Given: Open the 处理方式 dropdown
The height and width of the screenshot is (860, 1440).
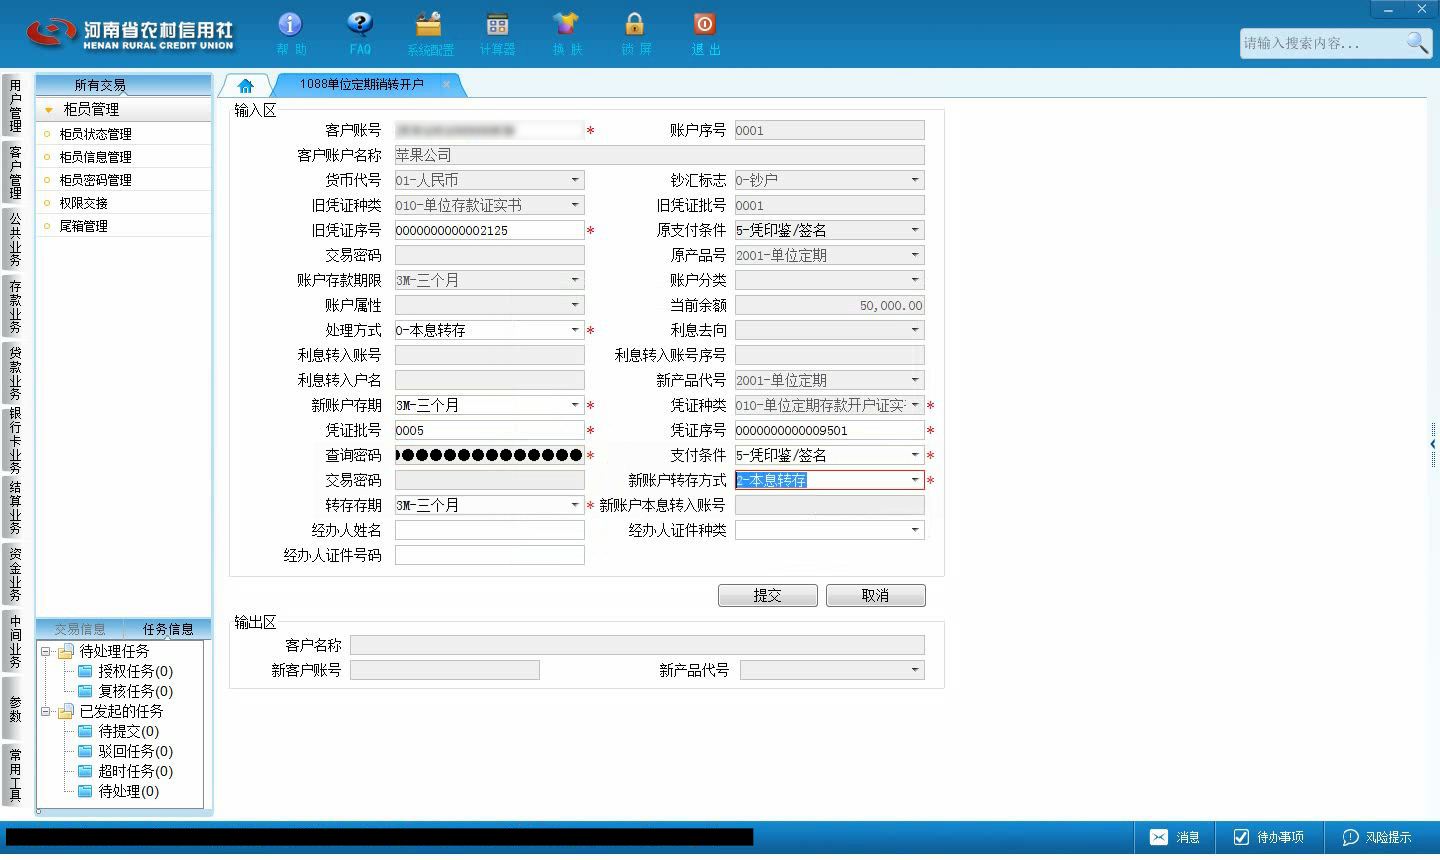Looking at the screenshot, I should coord(575,330).
